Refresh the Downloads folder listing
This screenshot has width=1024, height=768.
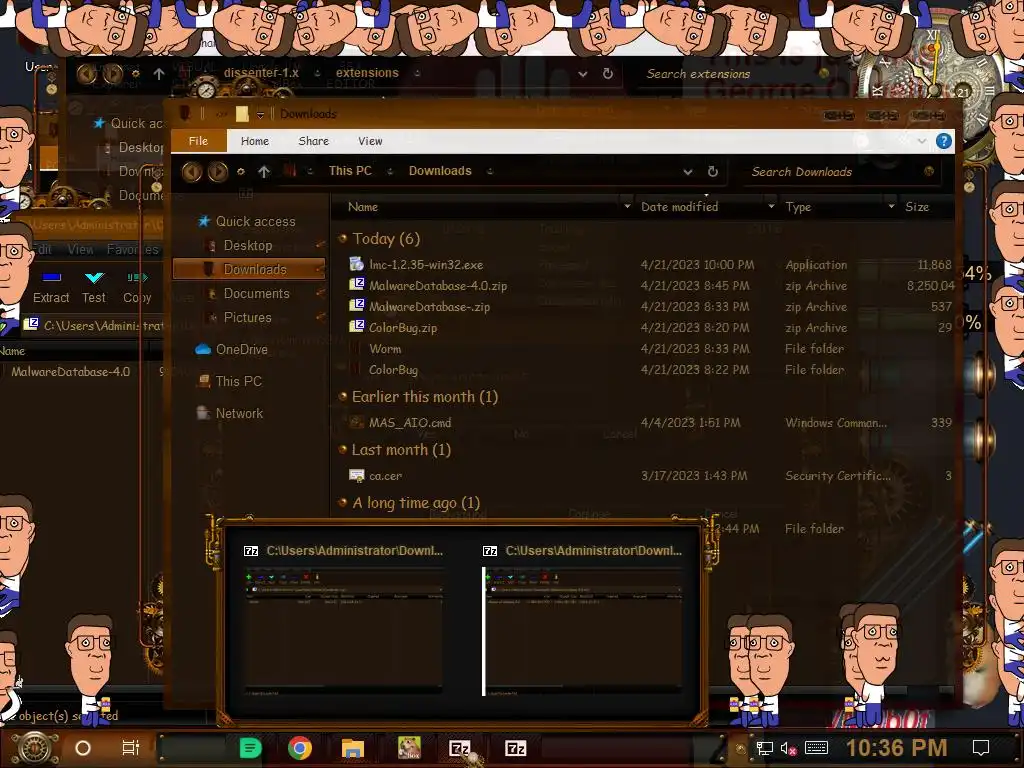point(713,171)
